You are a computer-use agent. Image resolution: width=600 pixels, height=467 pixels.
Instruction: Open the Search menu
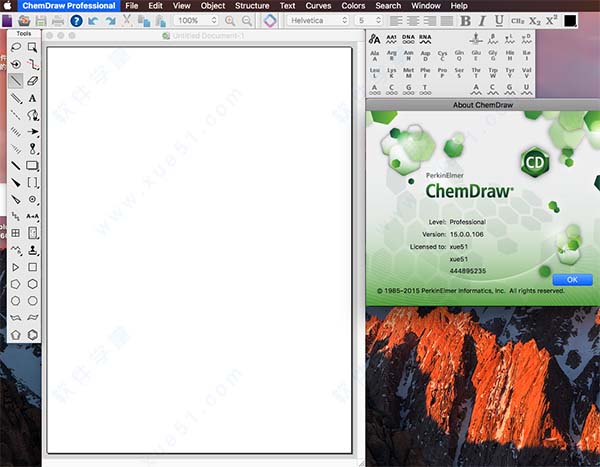click(388, 6)
